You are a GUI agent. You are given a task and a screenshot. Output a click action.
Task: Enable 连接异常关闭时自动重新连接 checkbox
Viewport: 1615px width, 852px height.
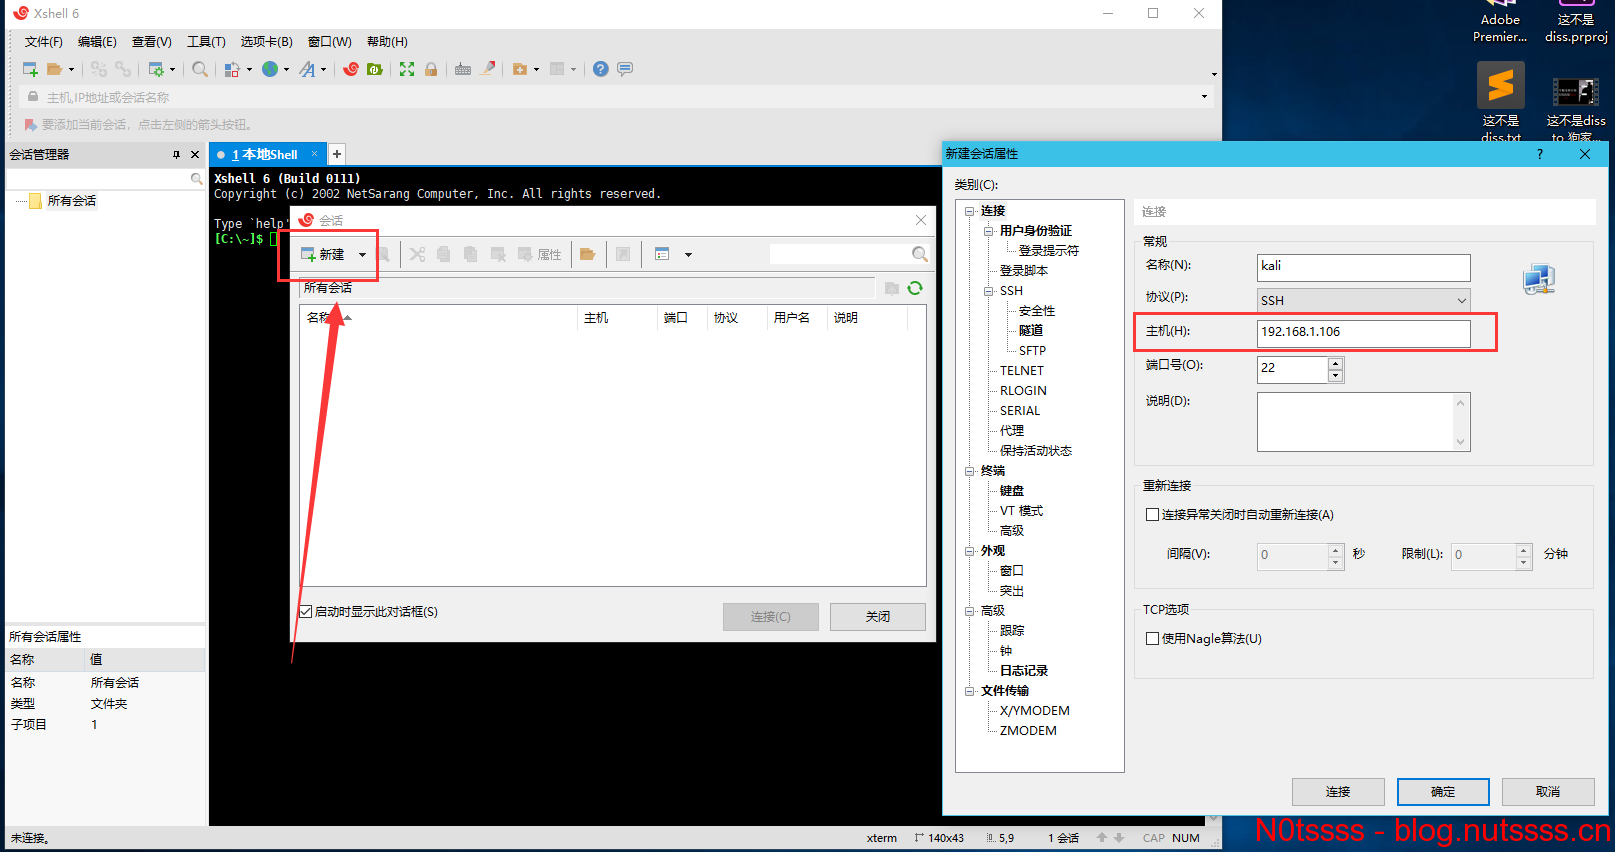point(1152,515)
